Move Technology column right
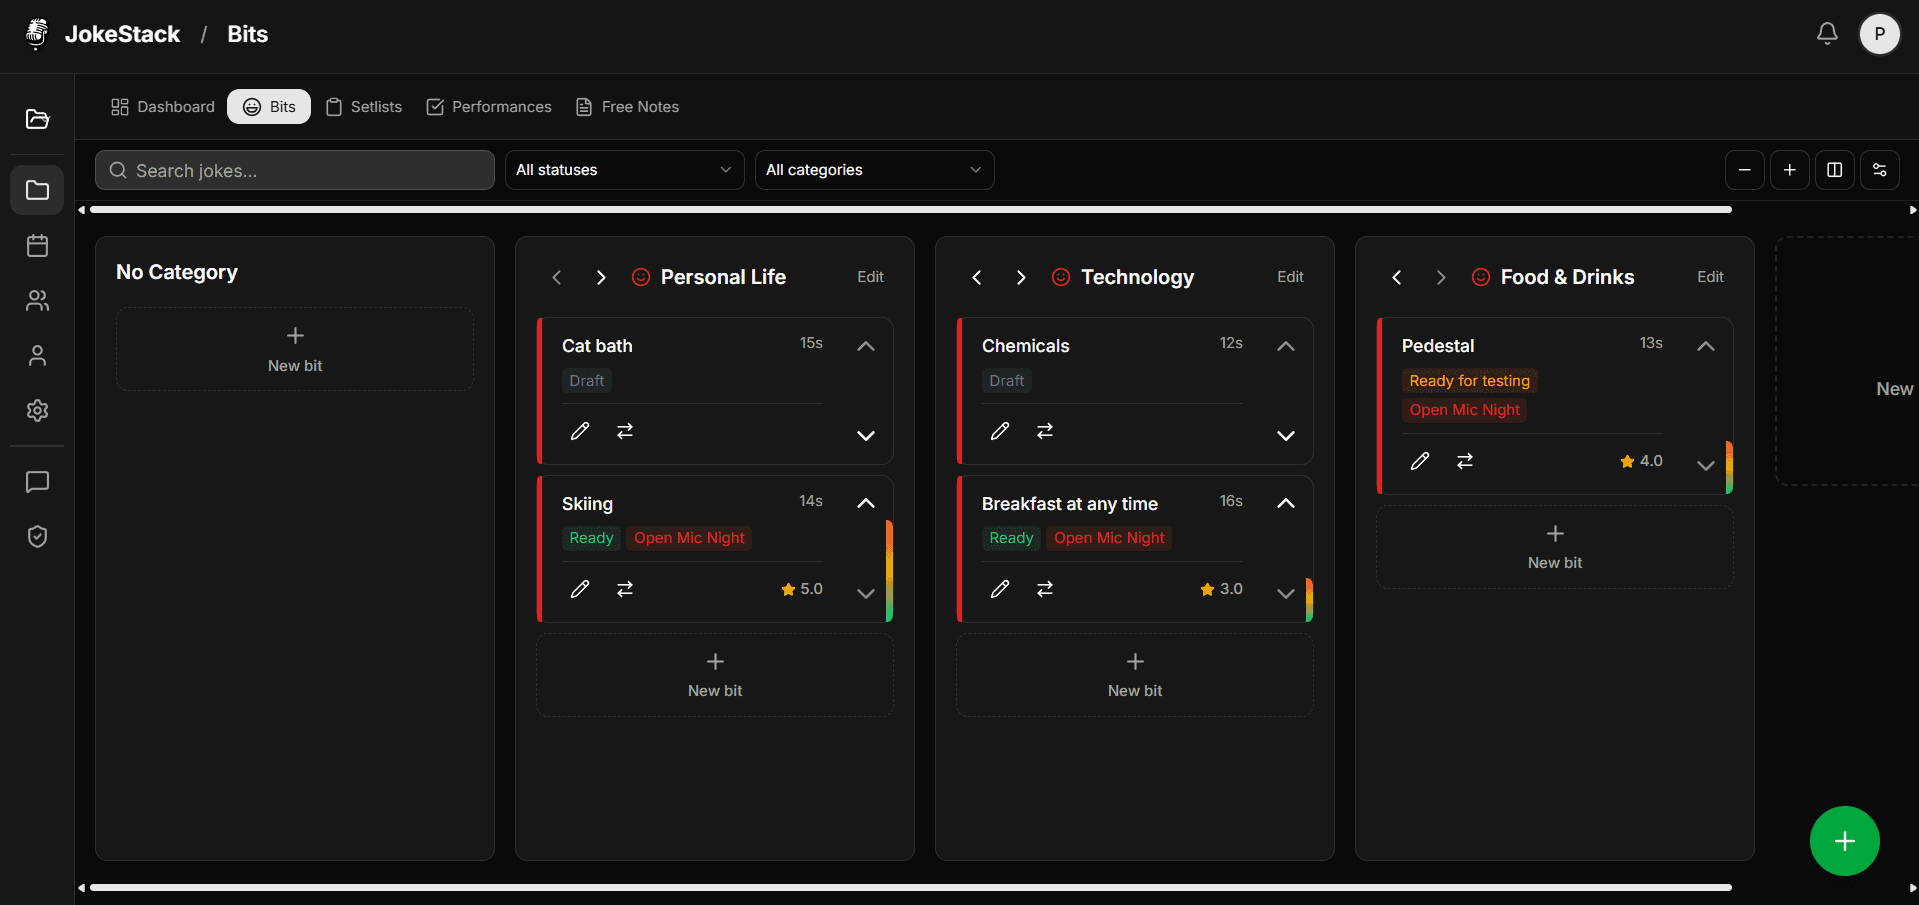The width and height of the screenshot is (1919, 905). pyautogui.click(x=1021, y=277)
